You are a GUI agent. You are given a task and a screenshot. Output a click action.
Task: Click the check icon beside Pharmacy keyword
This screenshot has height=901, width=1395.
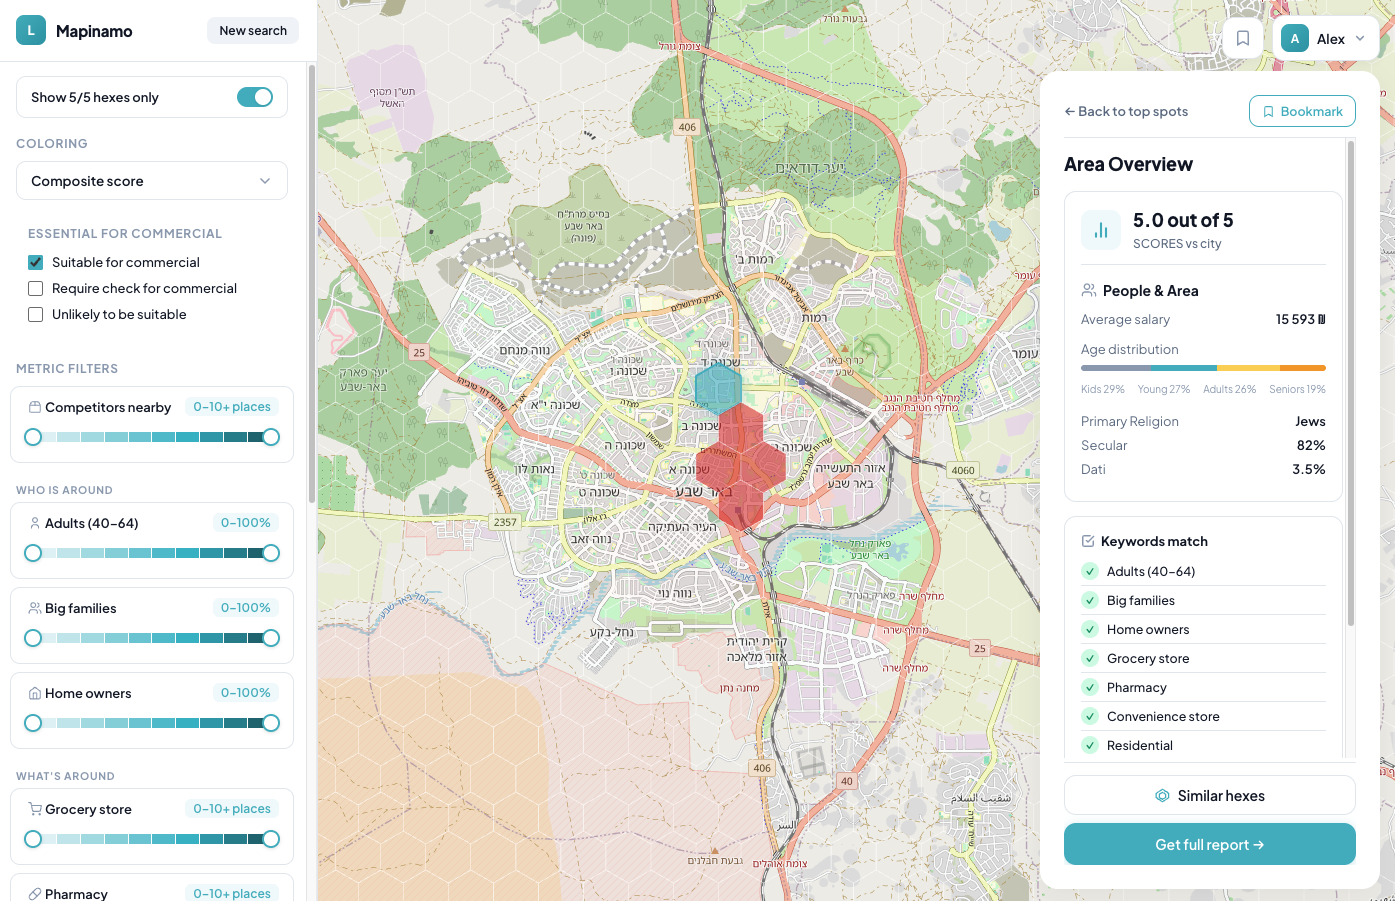[x=1090, y=687]
